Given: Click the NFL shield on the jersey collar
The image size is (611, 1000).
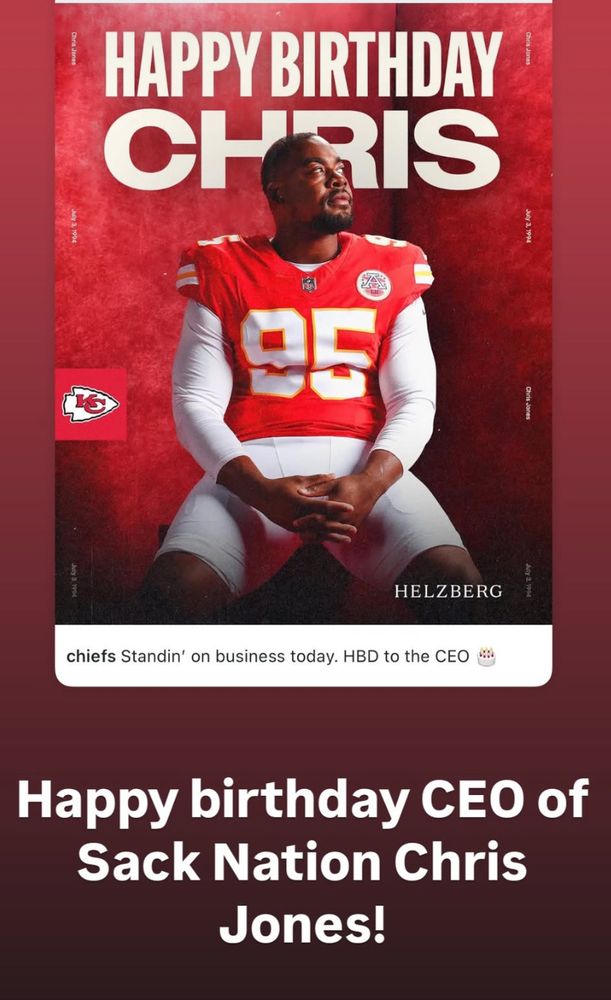Looking at the screenshot, I should 309,284.
